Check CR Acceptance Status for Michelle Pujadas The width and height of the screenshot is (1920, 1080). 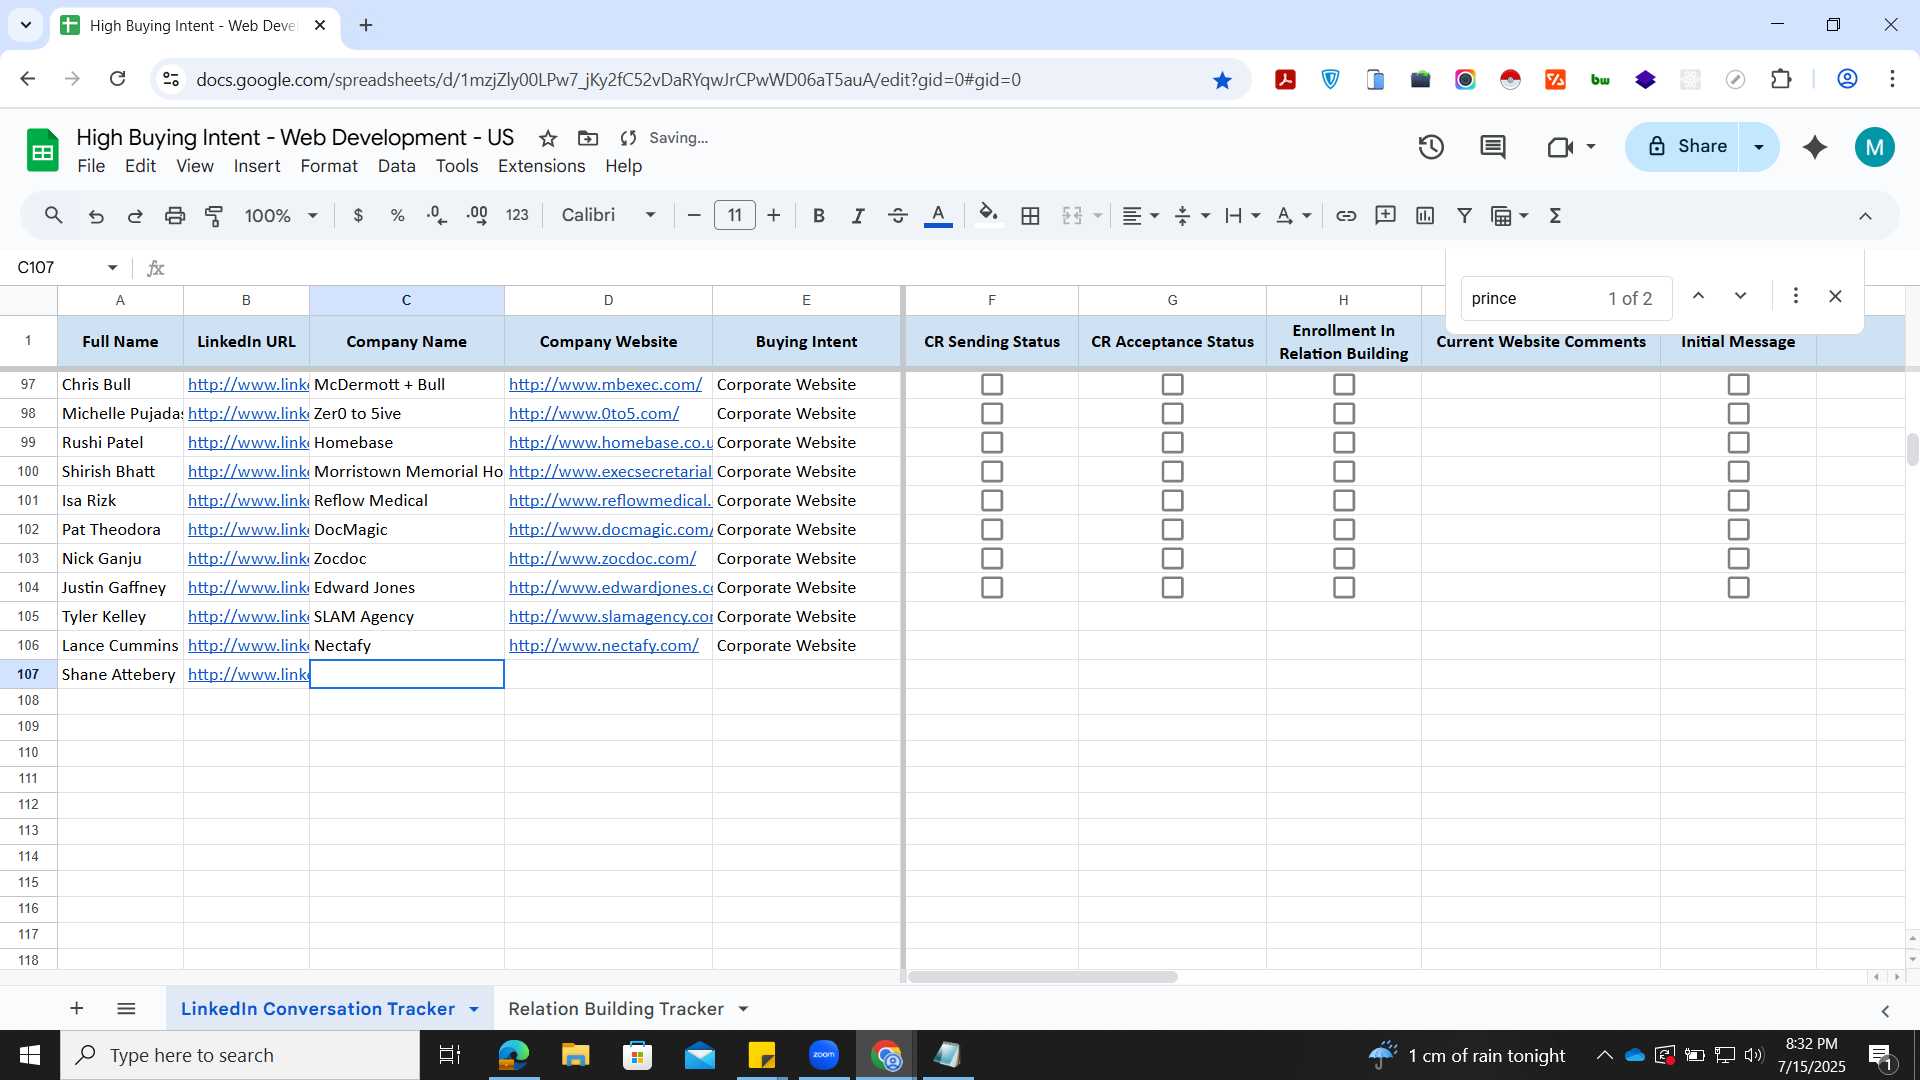tap(1173, 414)
